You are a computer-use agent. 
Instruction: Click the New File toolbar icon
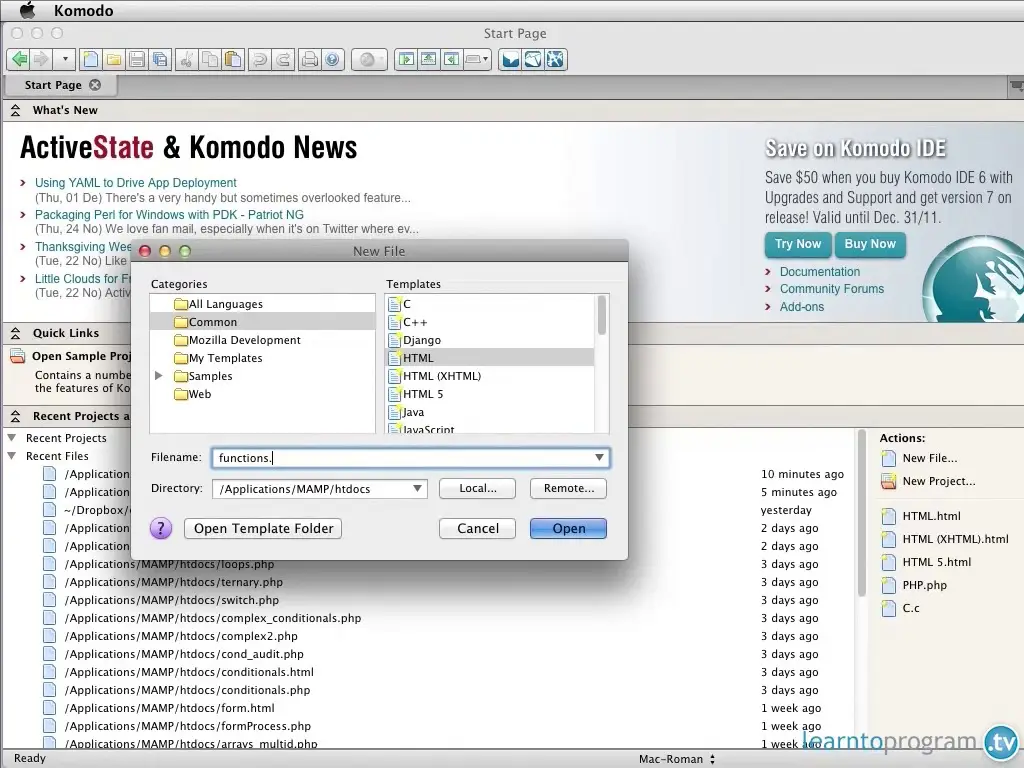tap(91, 59)
